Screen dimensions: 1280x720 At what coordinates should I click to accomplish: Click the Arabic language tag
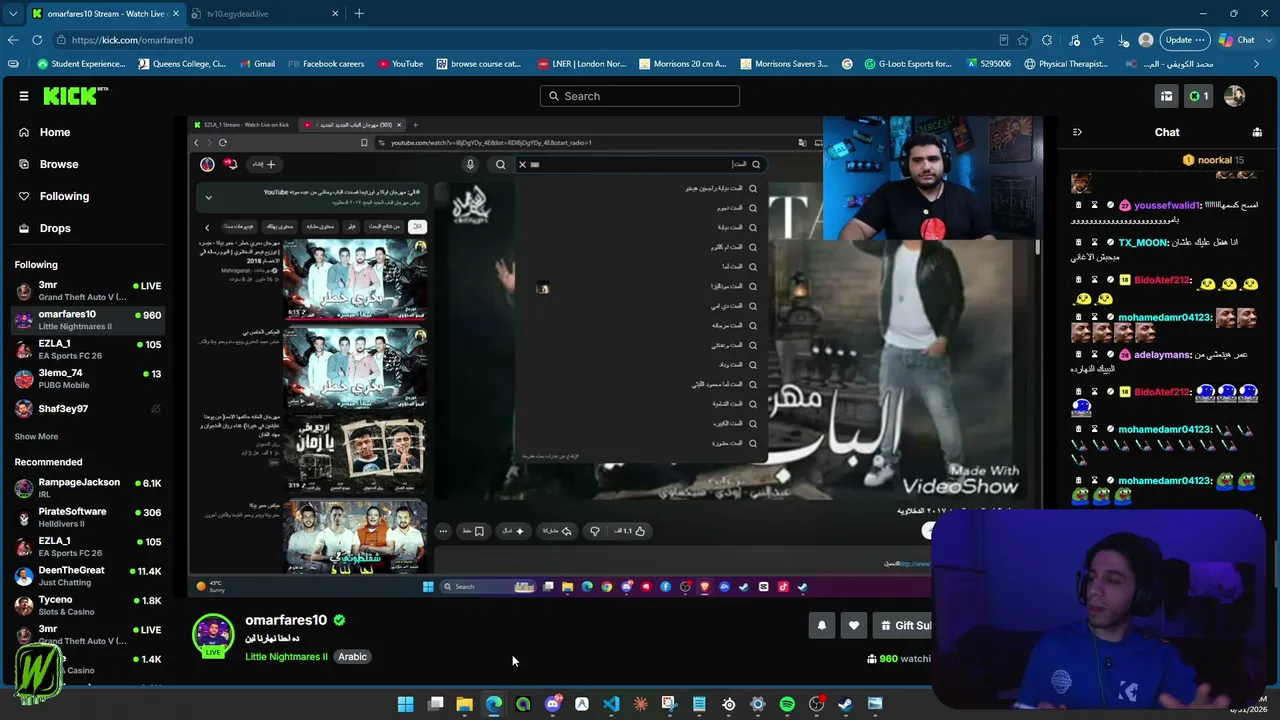point(352,657)
